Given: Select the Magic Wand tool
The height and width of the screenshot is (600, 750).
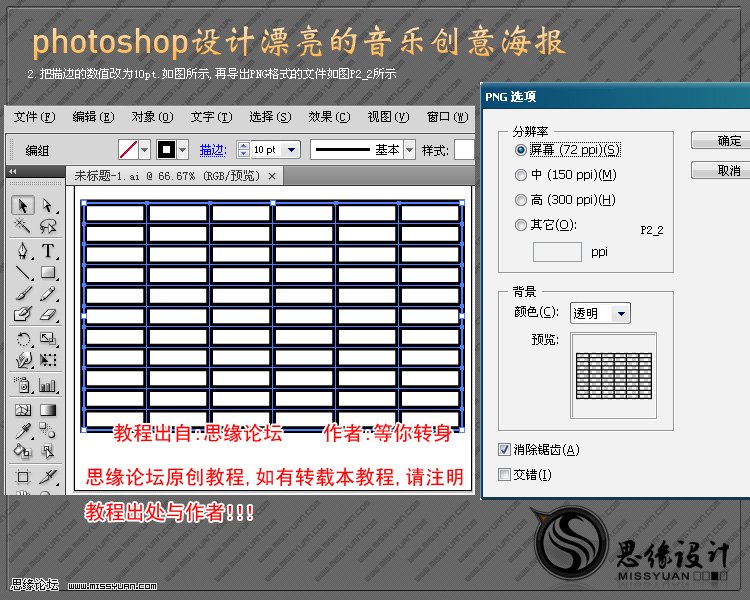Looking at the screenshot, I should (x=22, y=225).
